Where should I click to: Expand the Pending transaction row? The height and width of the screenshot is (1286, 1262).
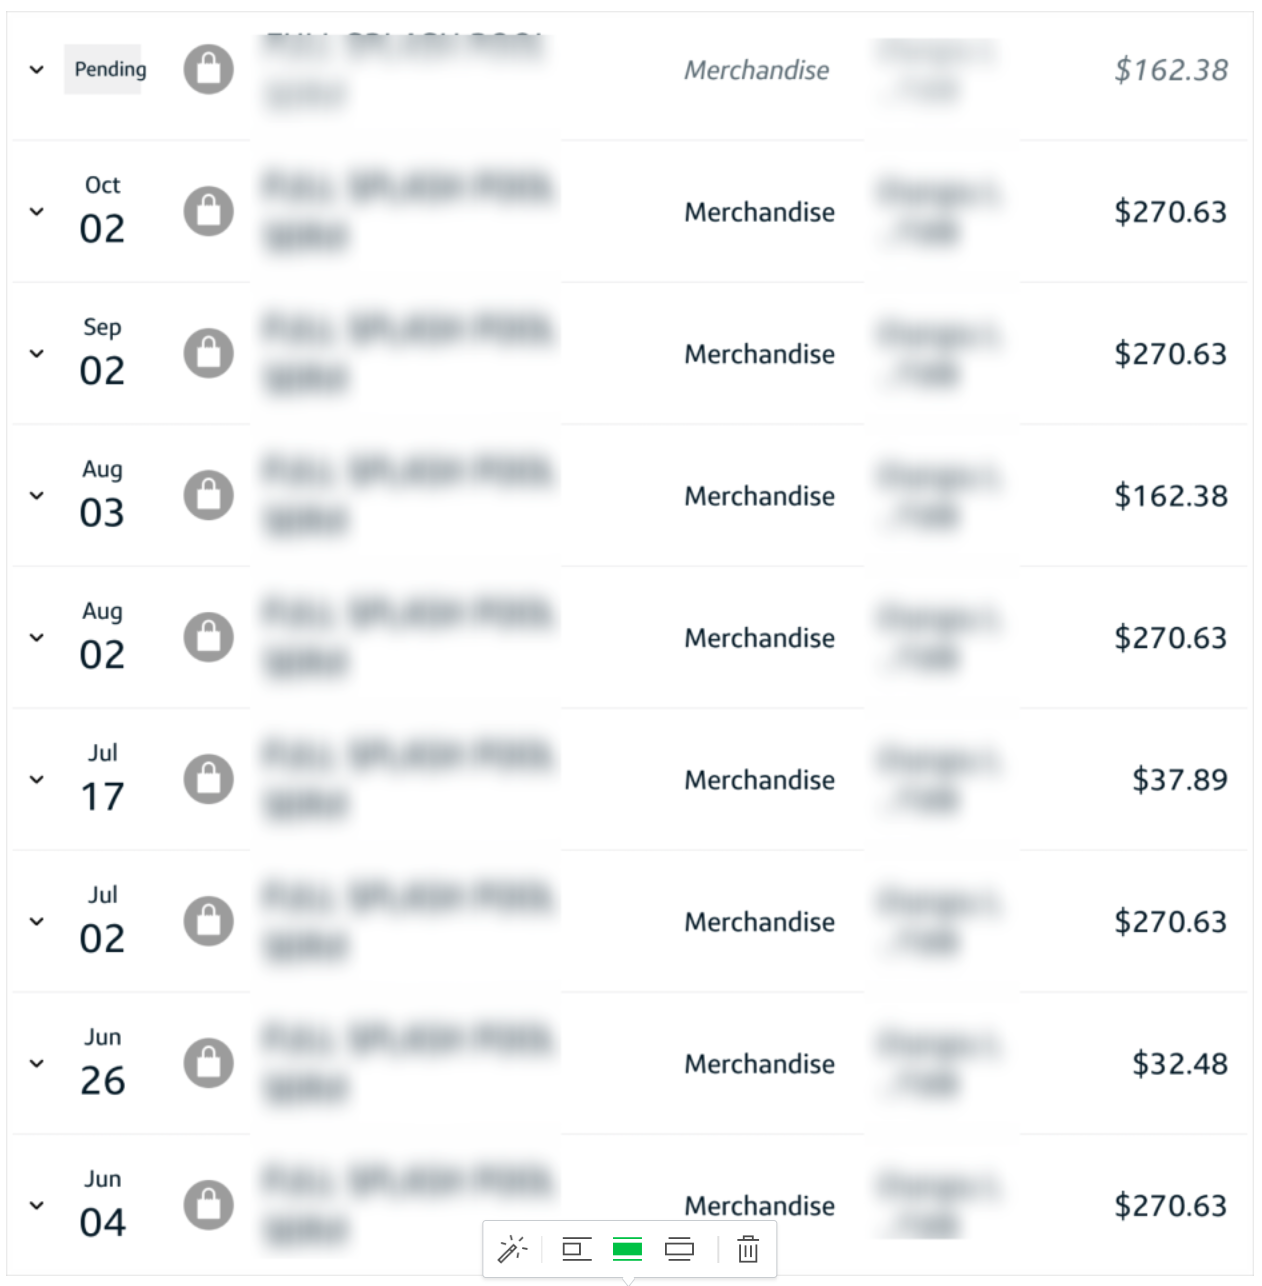(x=37, y=70)
